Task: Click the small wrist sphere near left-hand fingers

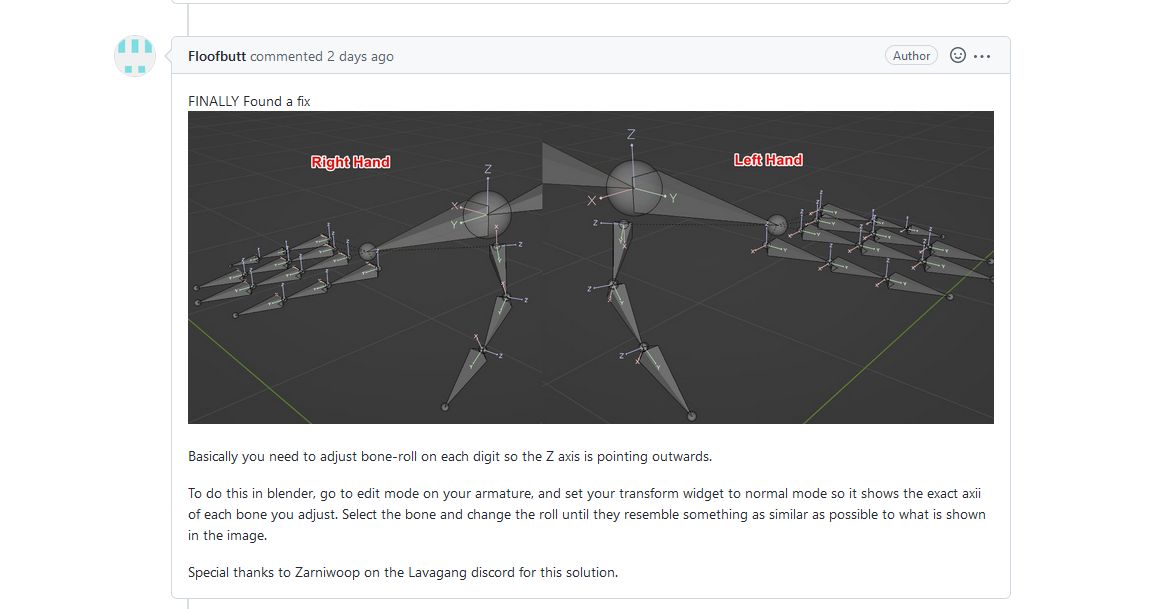Action: (777, 224)
